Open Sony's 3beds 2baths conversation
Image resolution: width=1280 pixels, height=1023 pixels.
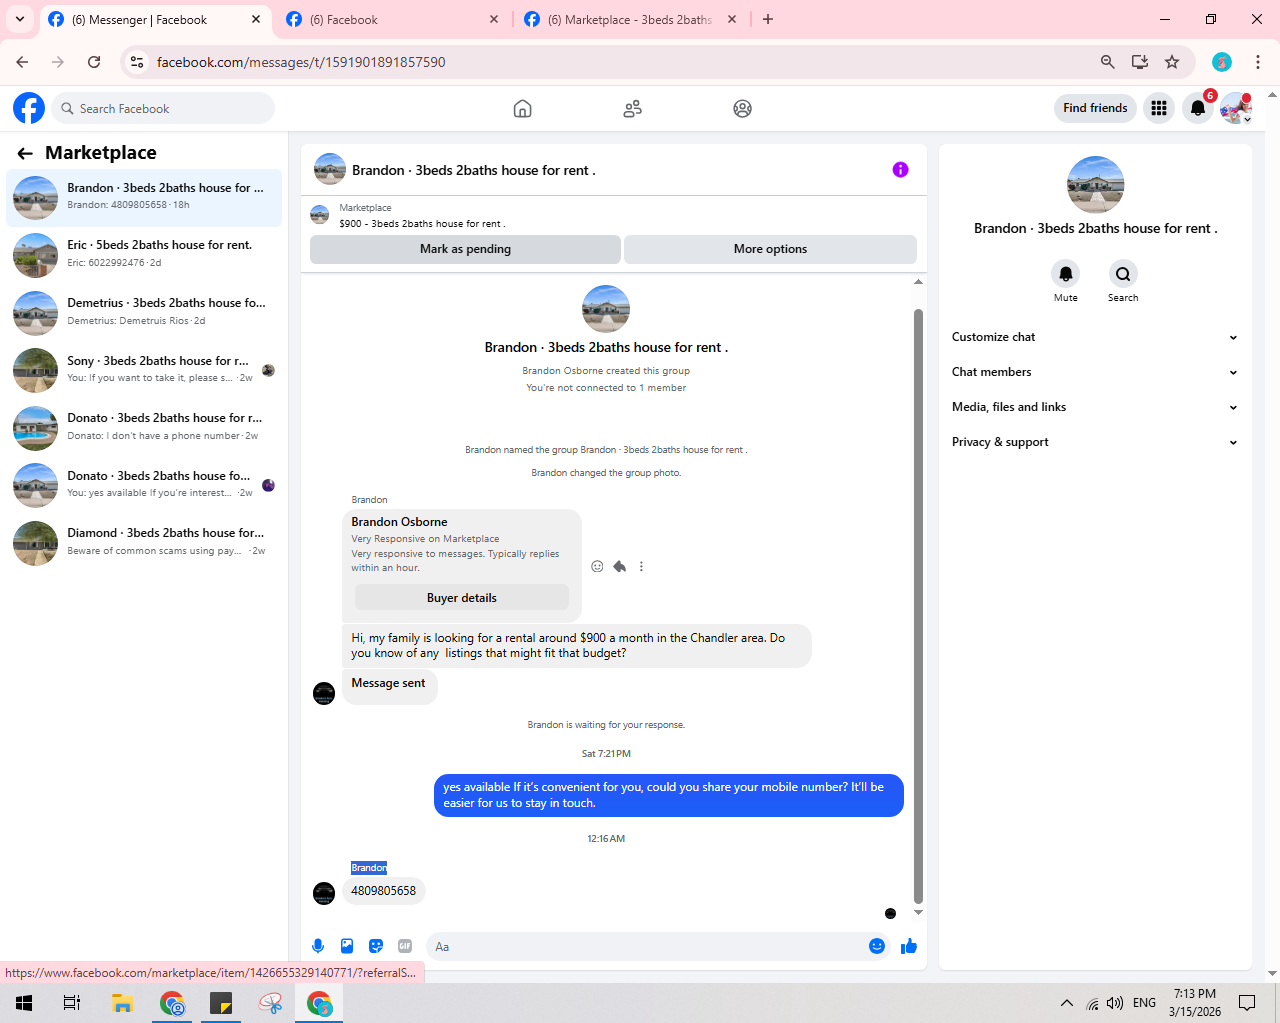tap(144, 370)
